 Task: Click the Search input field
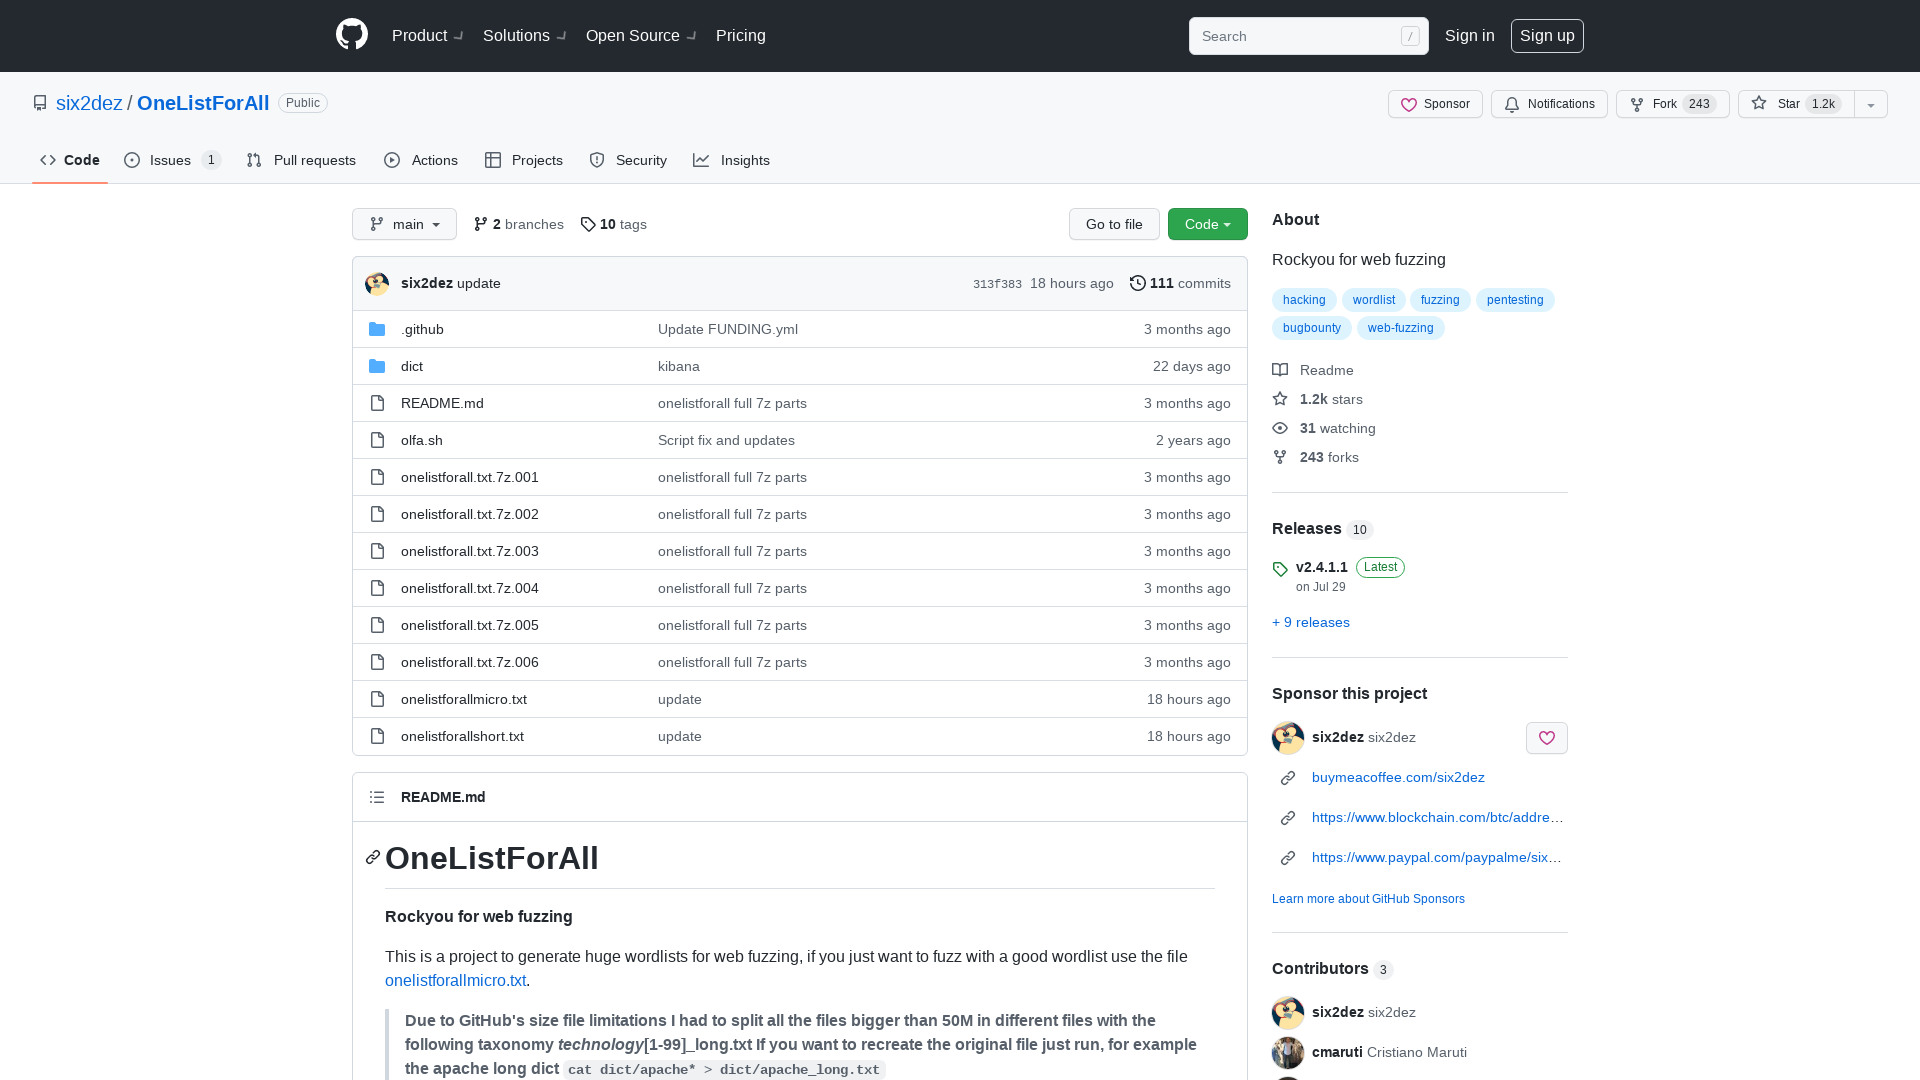[1308, 36]
